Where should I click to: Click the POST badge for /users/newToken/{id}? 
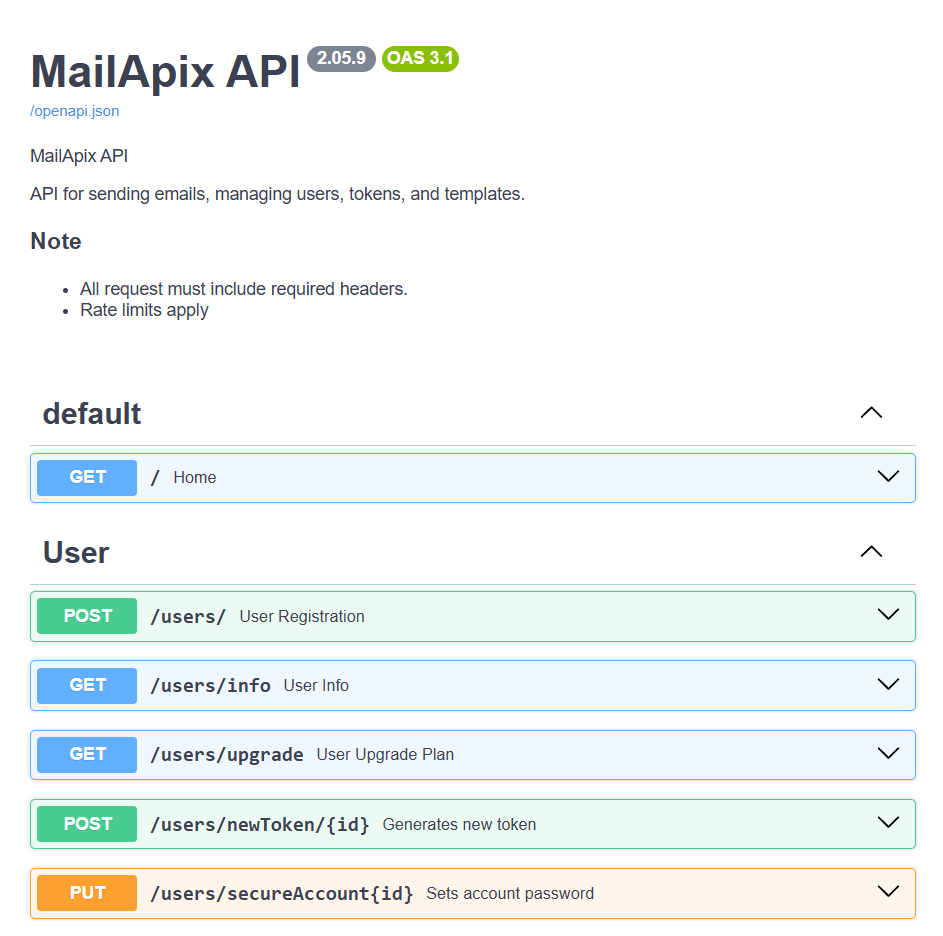point(86,823)
